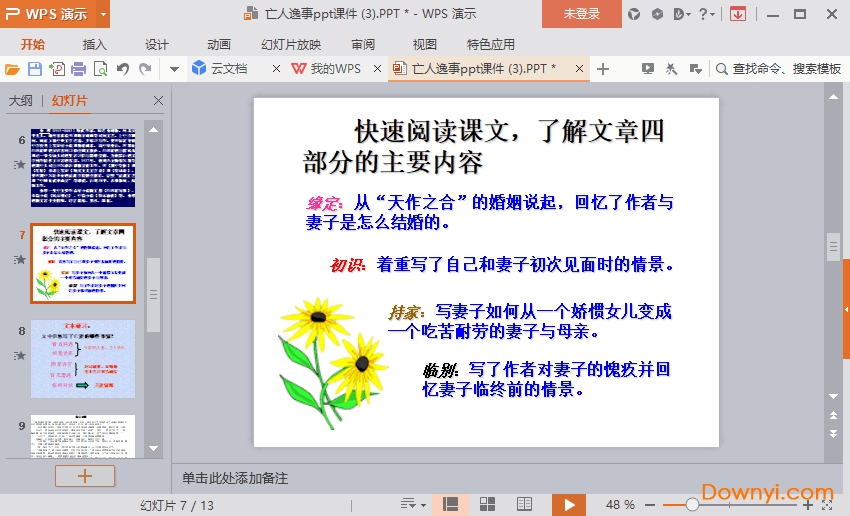
Task: Open the 特色应用 ribbon tab
Action: coord(491,44)
